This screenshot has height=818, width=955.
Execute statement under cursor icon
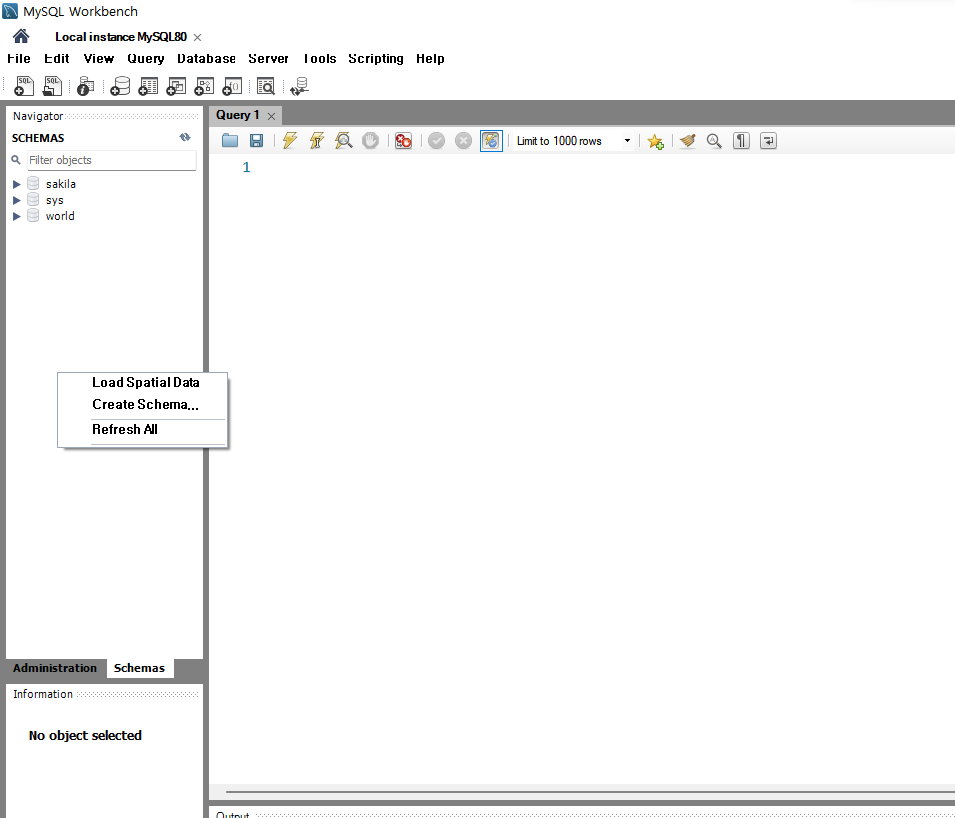[x=317, y=141]
